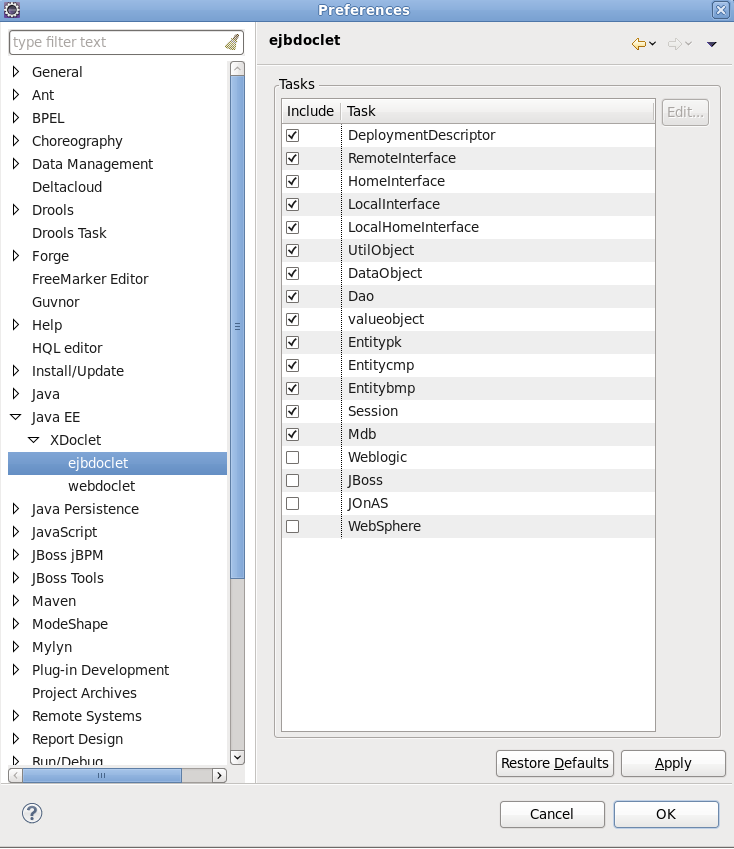Click the back navigation arrow icon
This screenshot has width=734, height=849.
point(638,44)
